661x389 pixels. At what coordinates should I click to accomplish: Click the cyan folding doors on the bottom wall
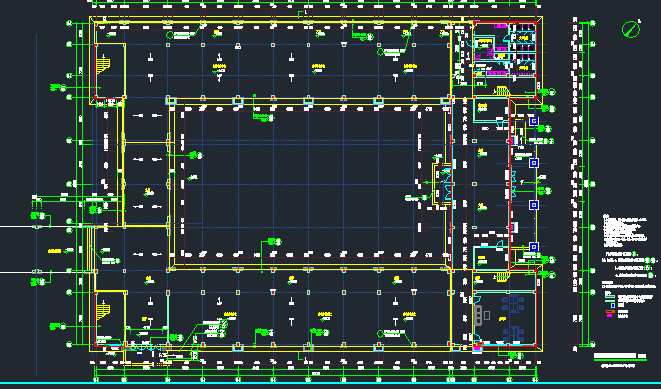pyautogui.click(x=145, y=348)
